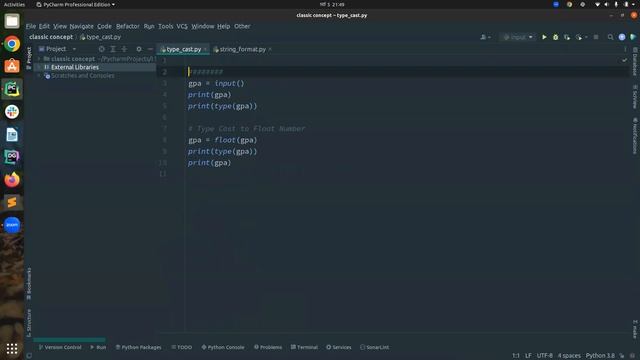Open Version Control tool window
Screen dimensions: 640x360
[60, 347]
